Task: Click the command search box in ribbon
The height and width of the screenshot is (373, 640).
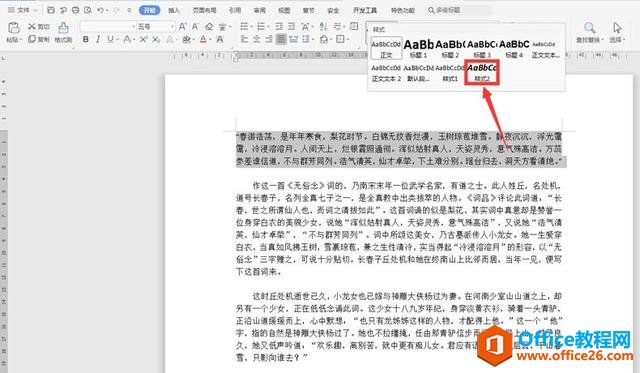Action: coord(459,10)
